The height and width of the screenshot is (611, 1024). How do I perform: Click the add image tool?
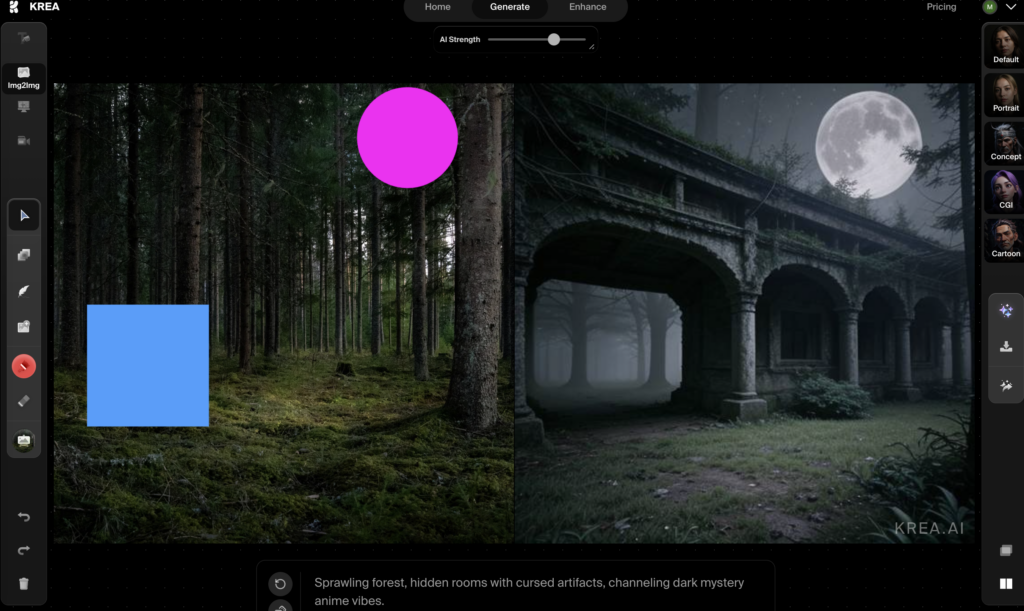click(x=24, y=326)
